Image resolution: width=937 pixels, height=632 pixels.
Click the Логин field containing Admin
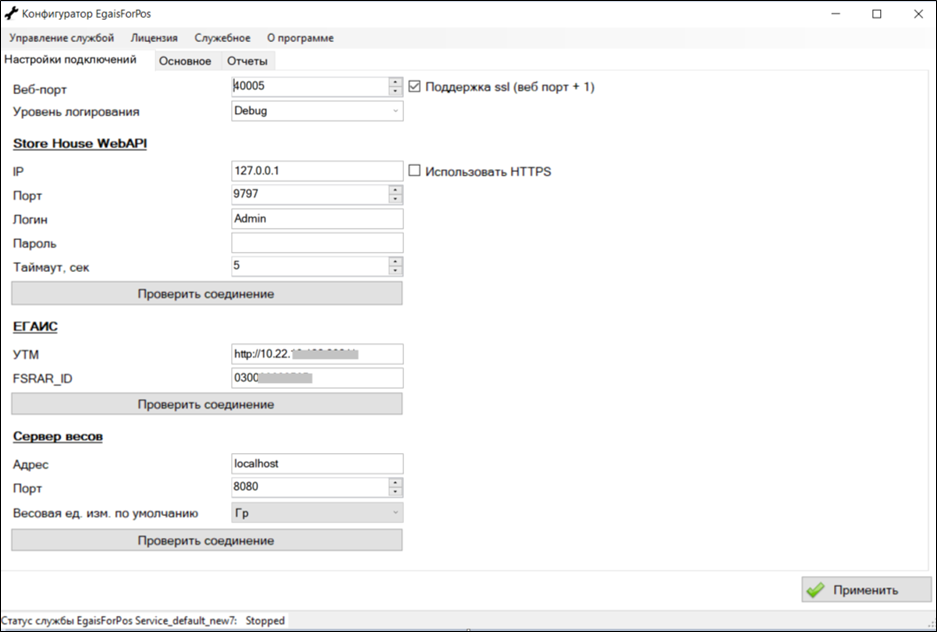(x=316, y=218)
